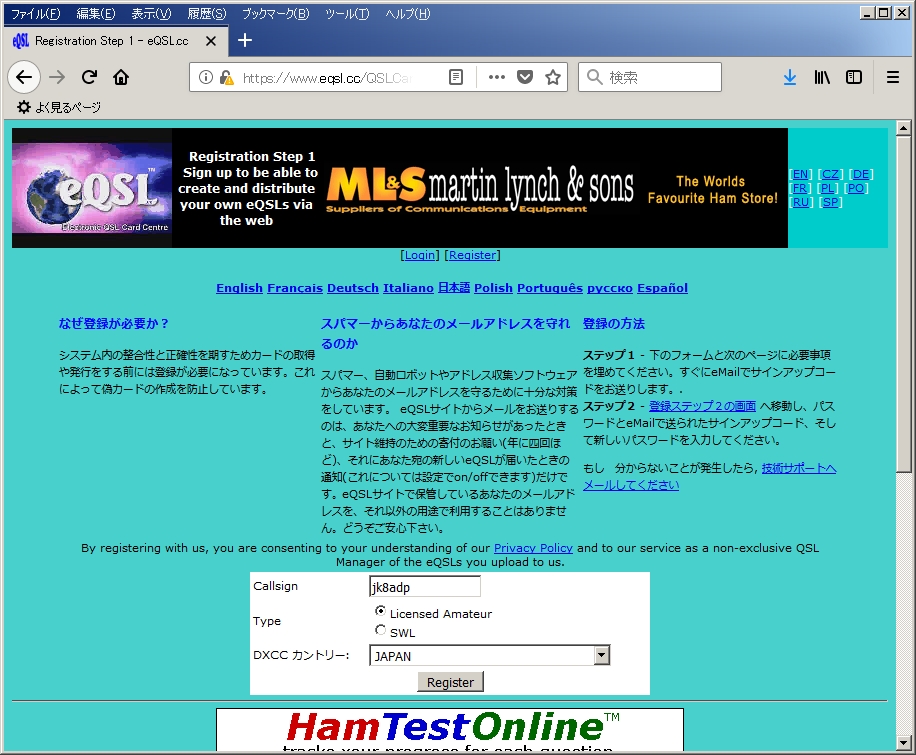
Task: Open the Firefox hamburger menu
Action: click(x=893, y=77)
